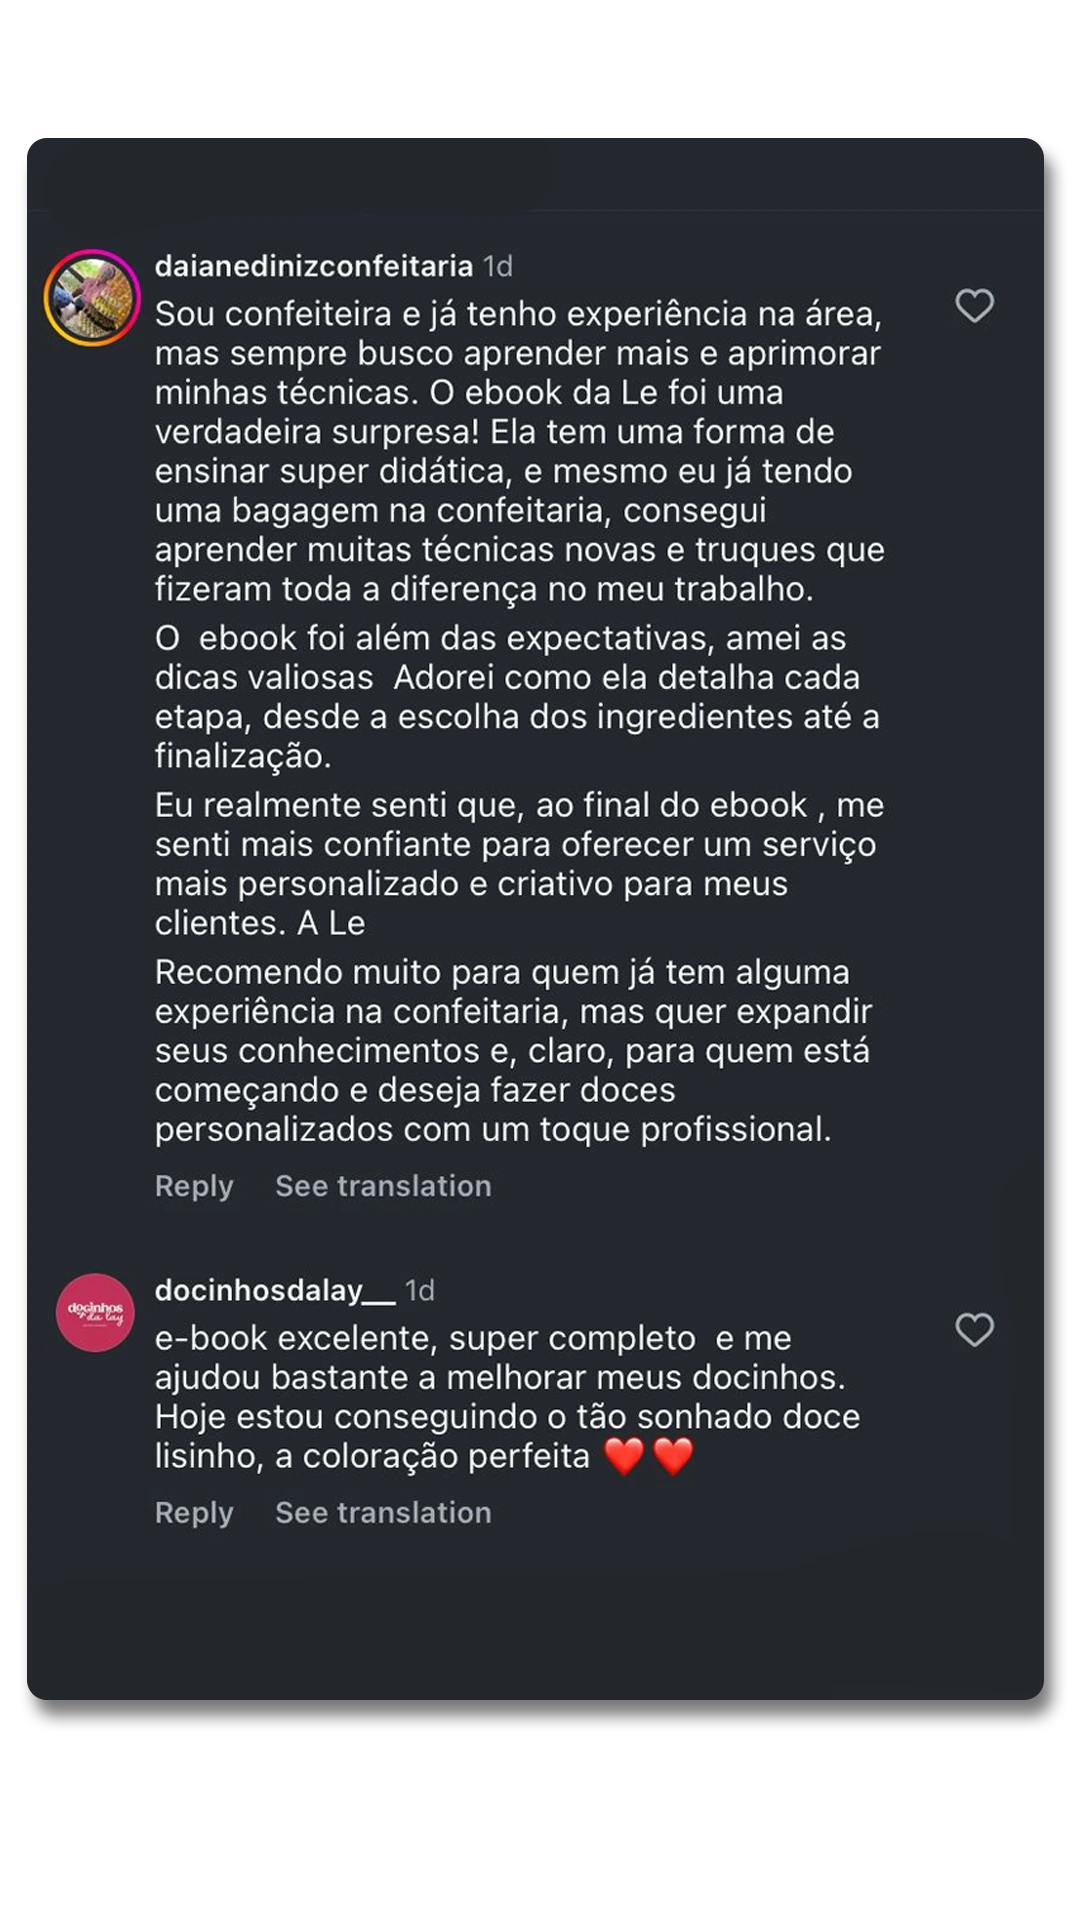Viewport: 1080px width, 1920px height.
Task: Click the paragraph starting "O ebook foi além"
Action: 516,697
